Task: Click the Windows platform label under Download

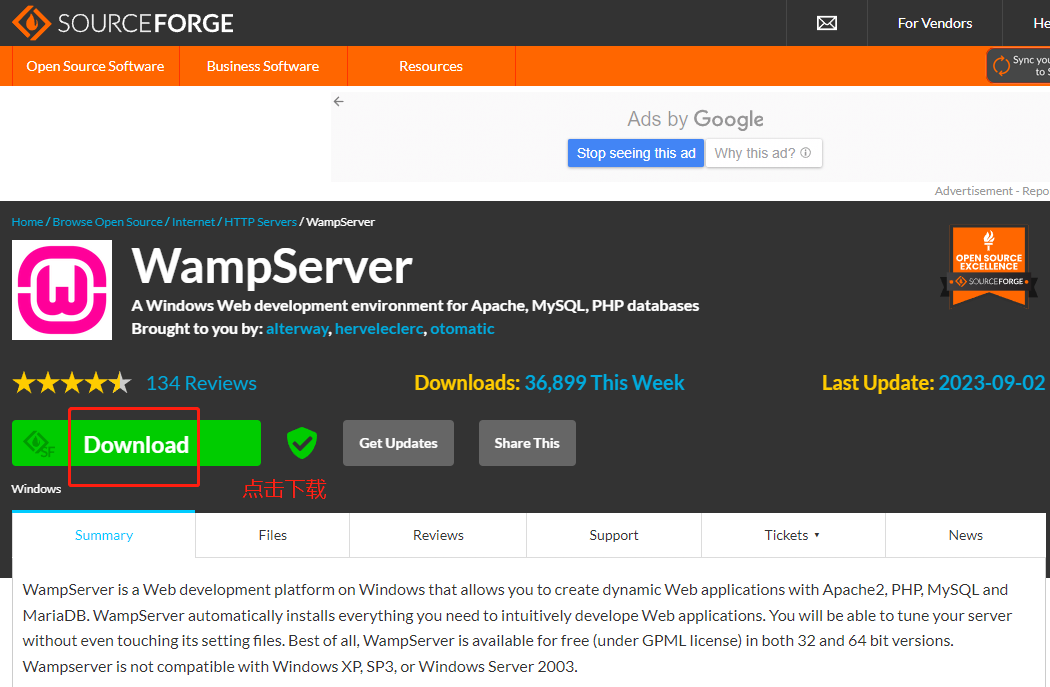Action: 36,489
